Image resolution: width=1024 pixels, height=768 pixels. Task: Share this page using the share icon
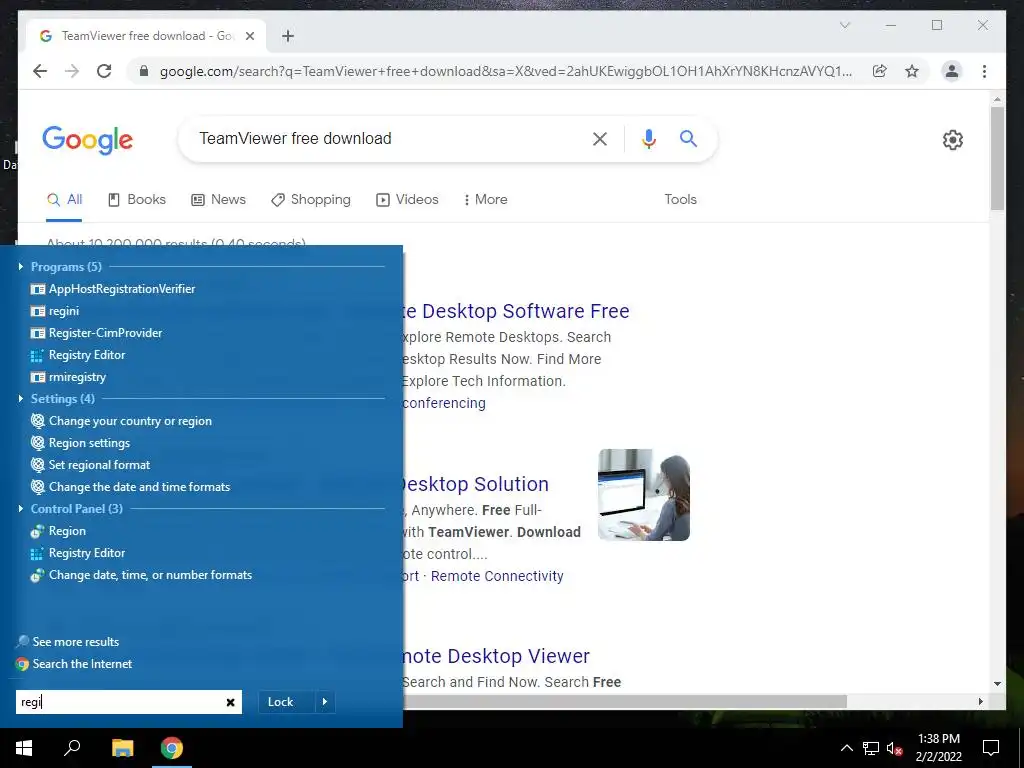pyautogui.click(x=880, y=71)
